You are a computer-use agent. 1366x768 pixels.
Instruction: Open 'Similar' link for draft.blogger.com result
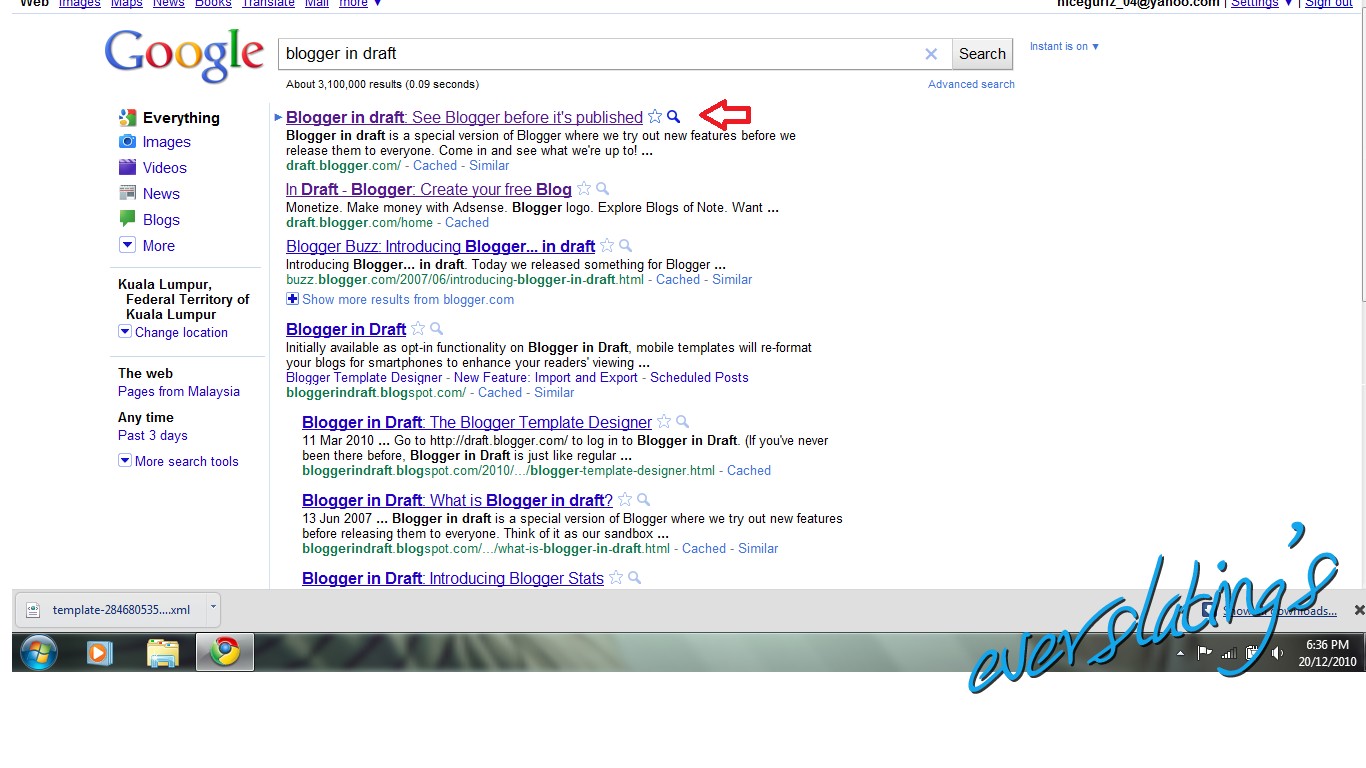click(x=489, y=165)
